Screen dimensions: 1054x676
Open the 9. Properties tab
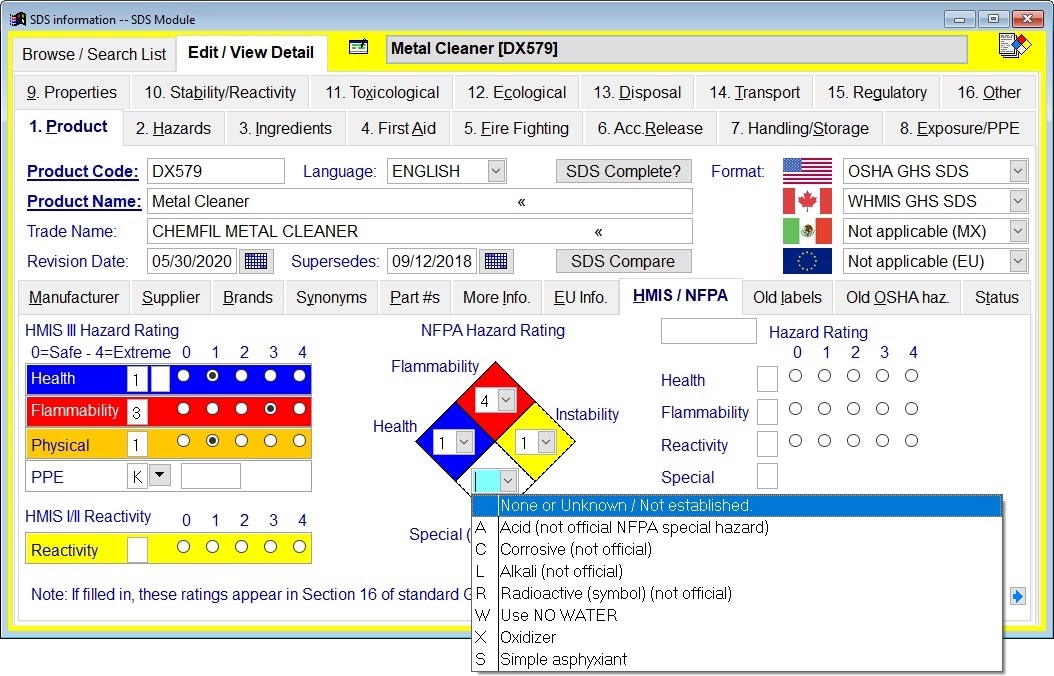click(72, 92)
